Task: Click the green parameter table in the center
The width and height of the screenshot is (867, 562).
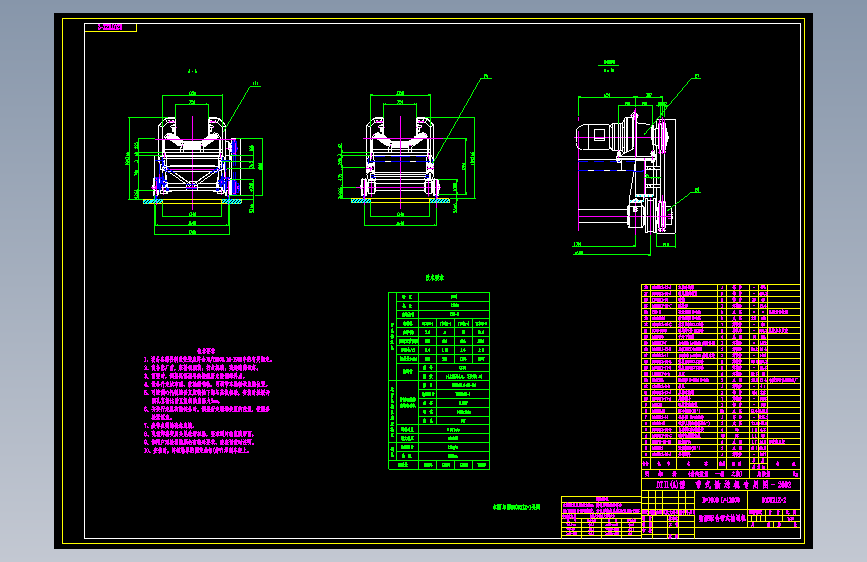Action: [x=439, y=381]
